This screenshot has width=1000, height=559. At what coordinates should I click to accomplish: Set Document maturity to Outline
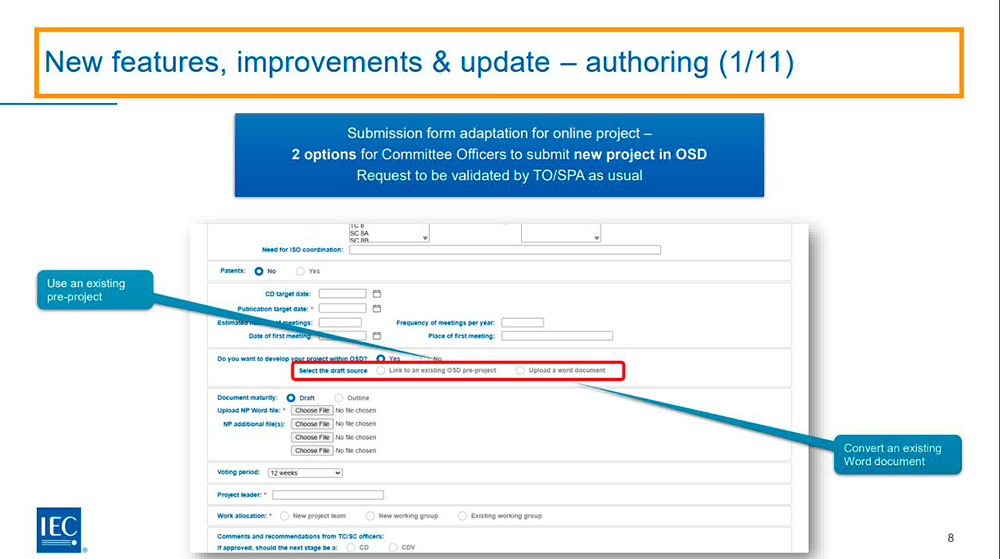[338, 398]
